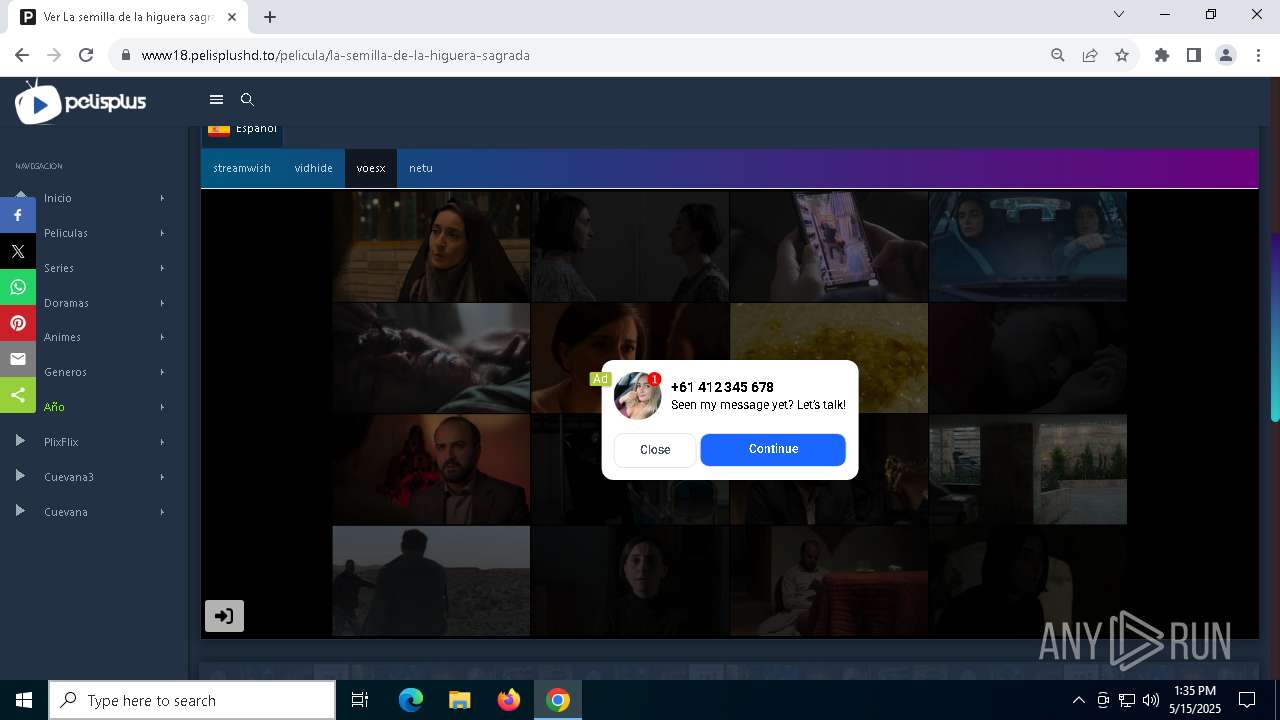
Task: Open a new browser tab
Action: 270,17
